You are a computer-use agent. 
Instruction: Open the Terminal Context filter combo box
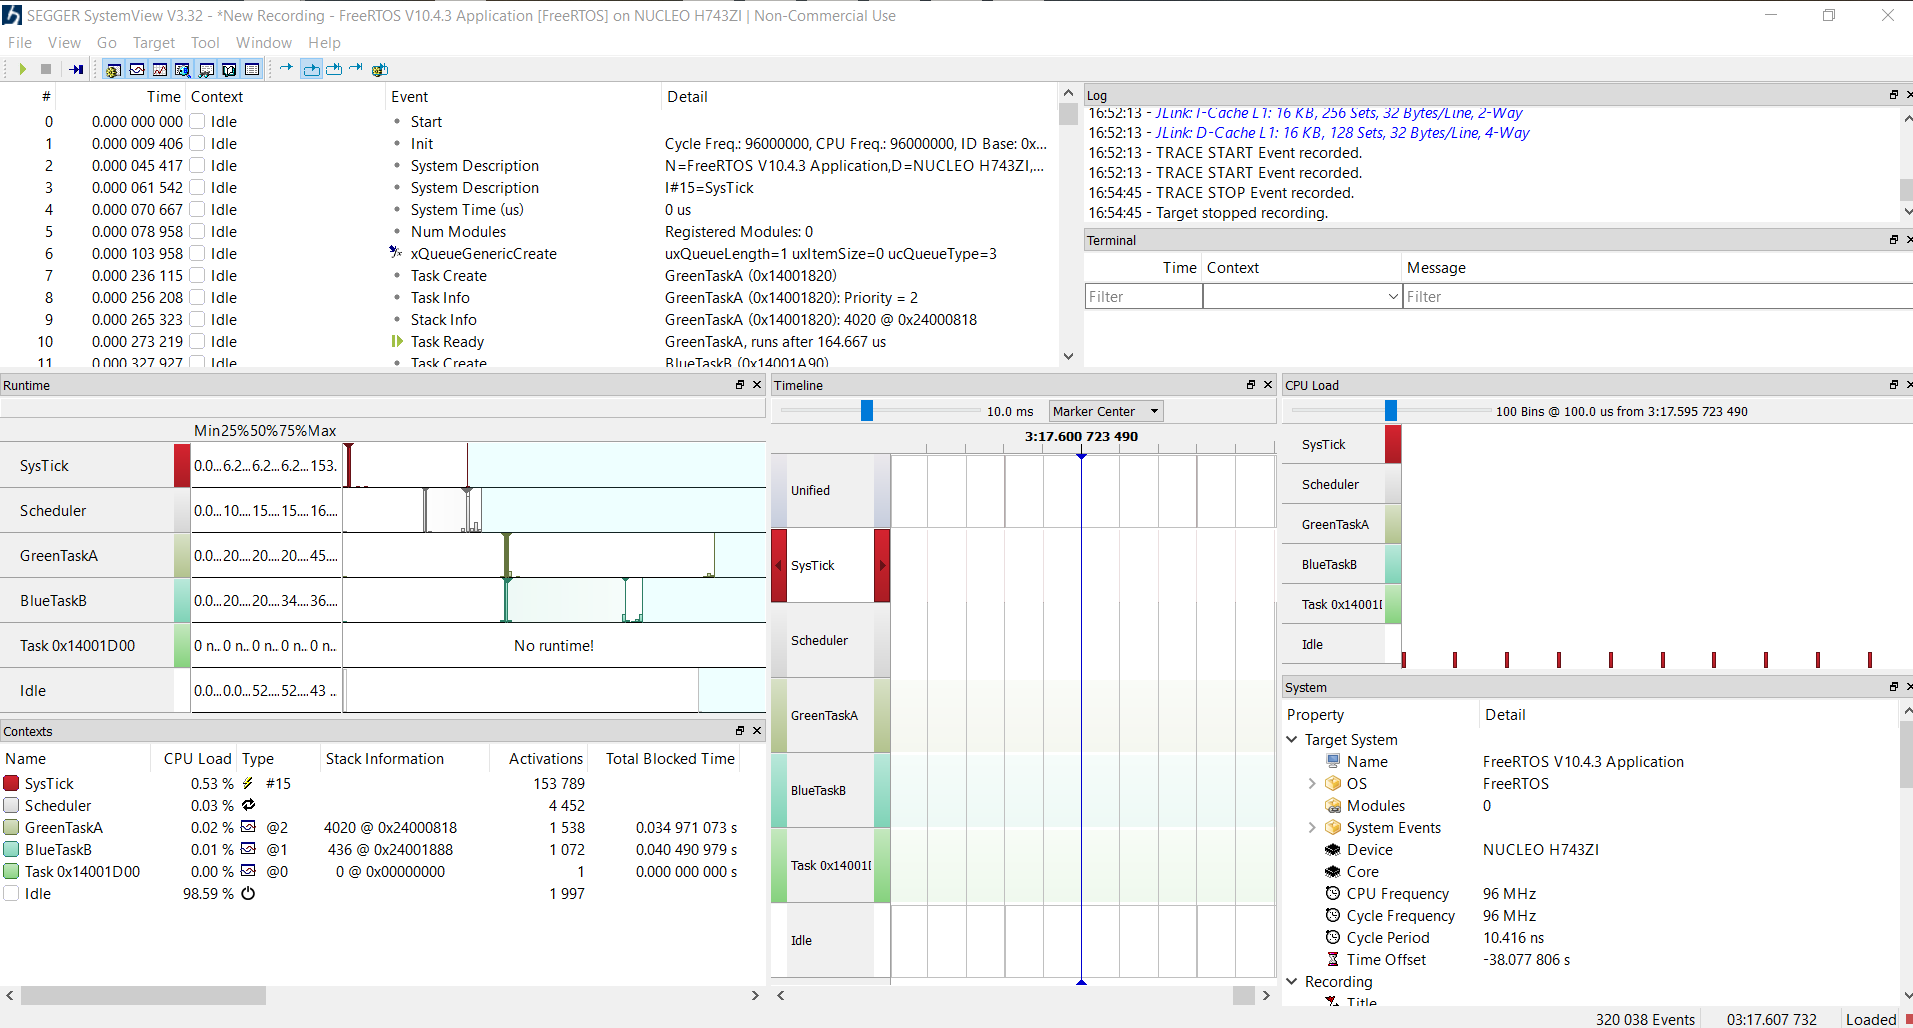(x=1302, y=296)
